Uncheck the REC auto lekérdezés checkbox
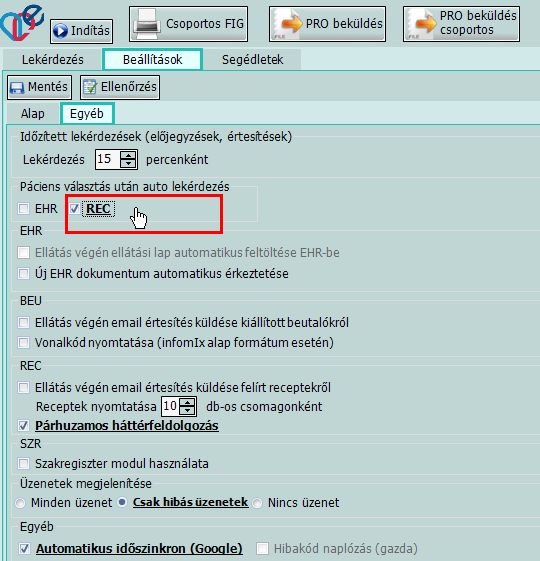540x561 pixels. (74, 209)
